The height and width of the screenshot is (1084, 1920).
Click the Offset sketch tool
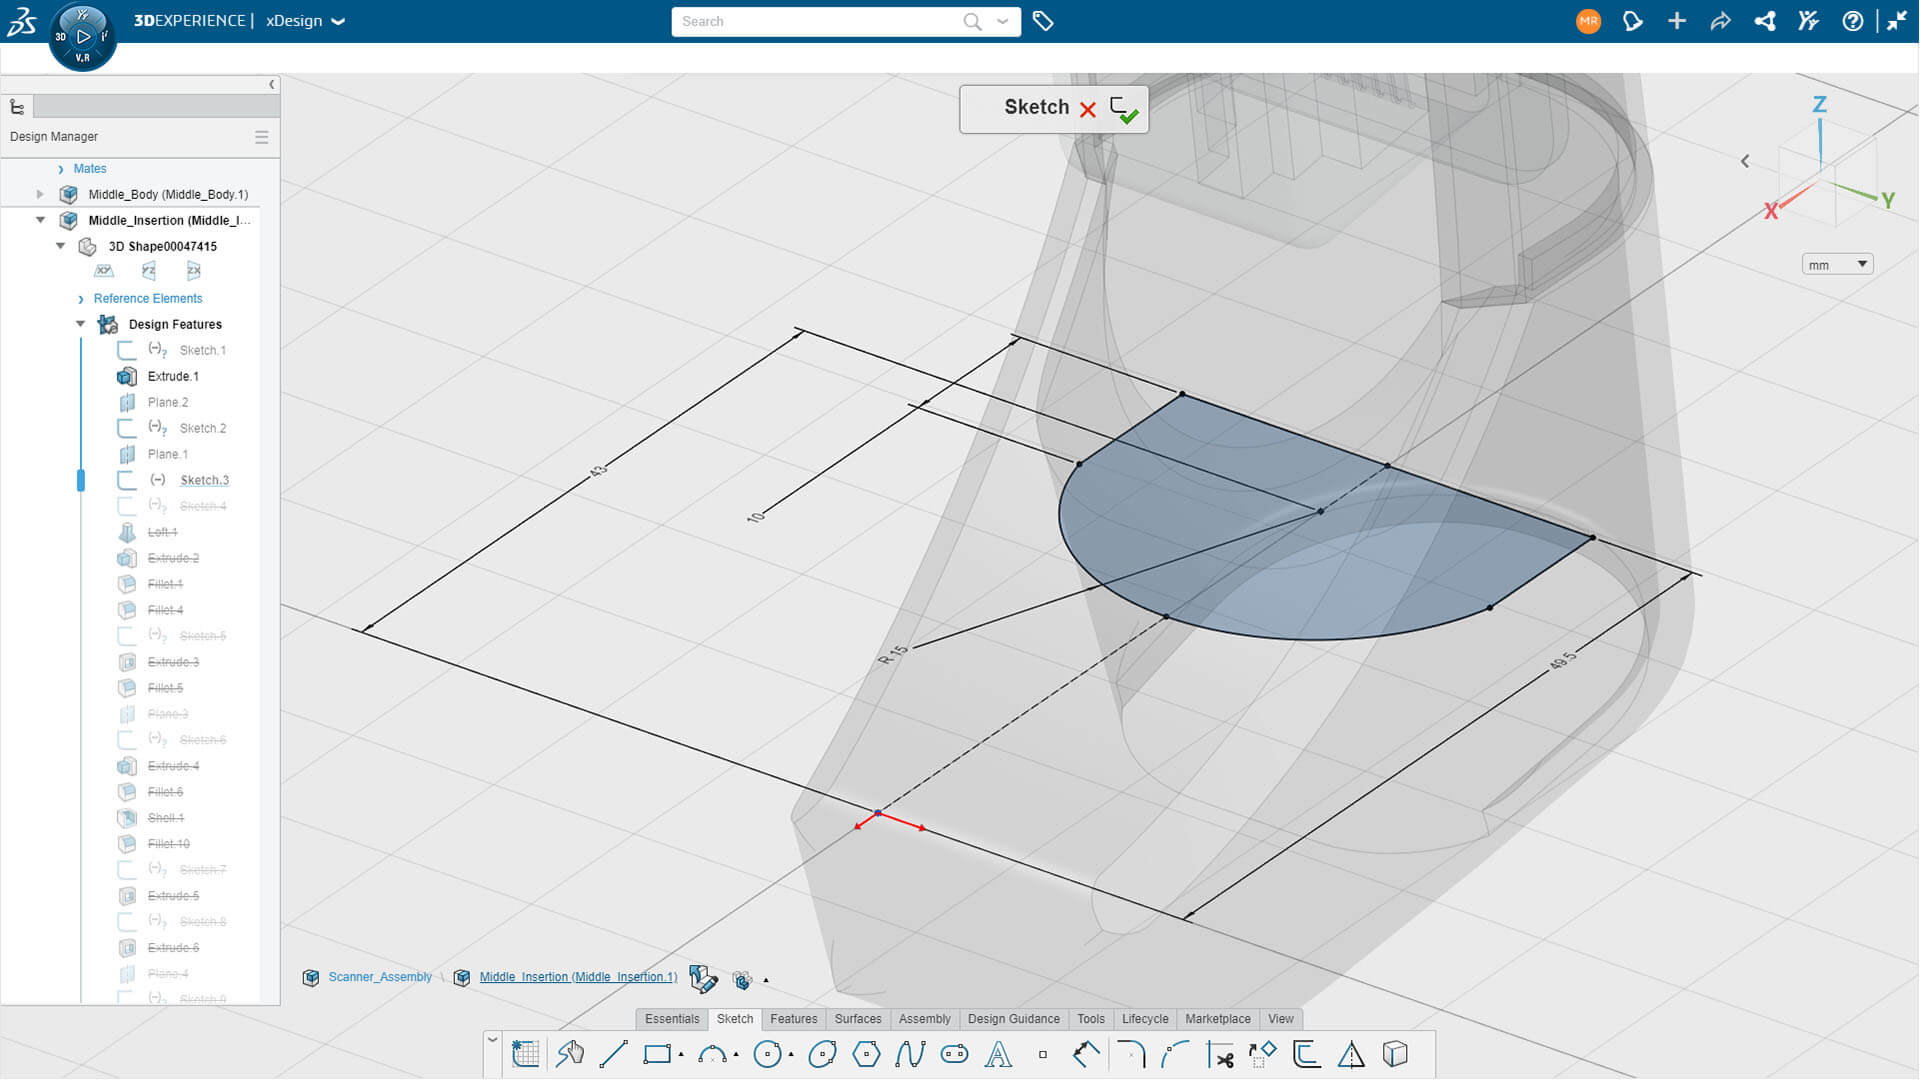pyautogui.click(x=1306, y=1054)
